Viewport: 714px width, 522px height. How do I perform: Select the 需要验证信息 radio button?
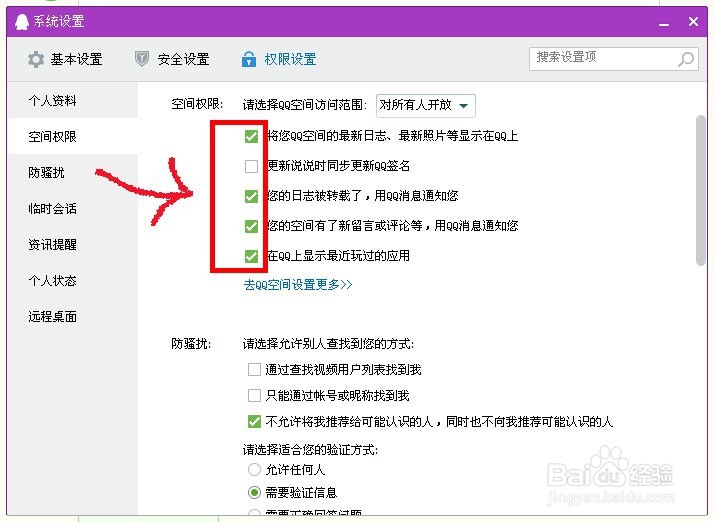point(254,492)
